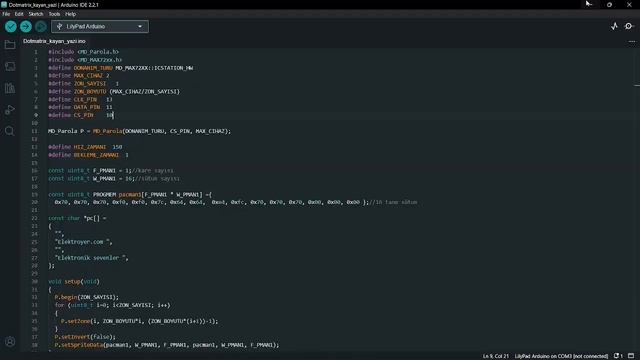The height and width of the screenshot is (360, 640).
Task: Start debugging with the debug button
Action: point(40,27)
